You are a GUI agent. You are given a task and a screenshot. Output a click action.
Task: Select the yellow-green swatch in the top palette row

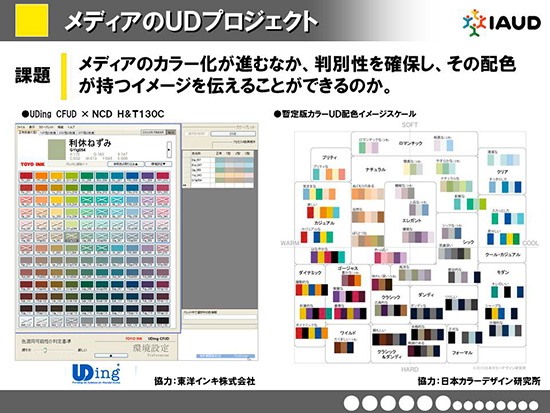[72, 176]
